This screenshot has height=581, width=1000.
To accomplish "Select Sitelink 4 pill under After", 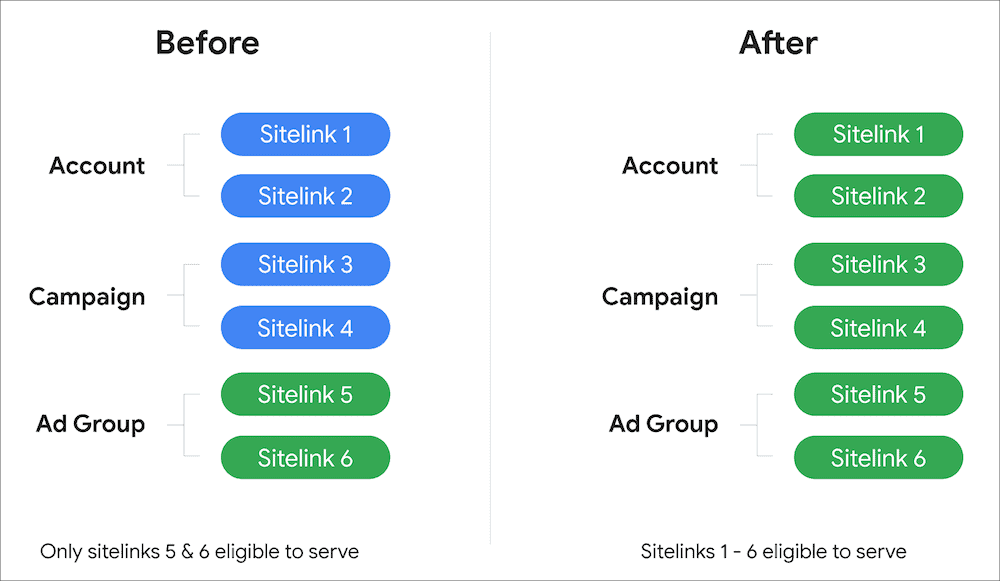I will [x=878, y=327].
